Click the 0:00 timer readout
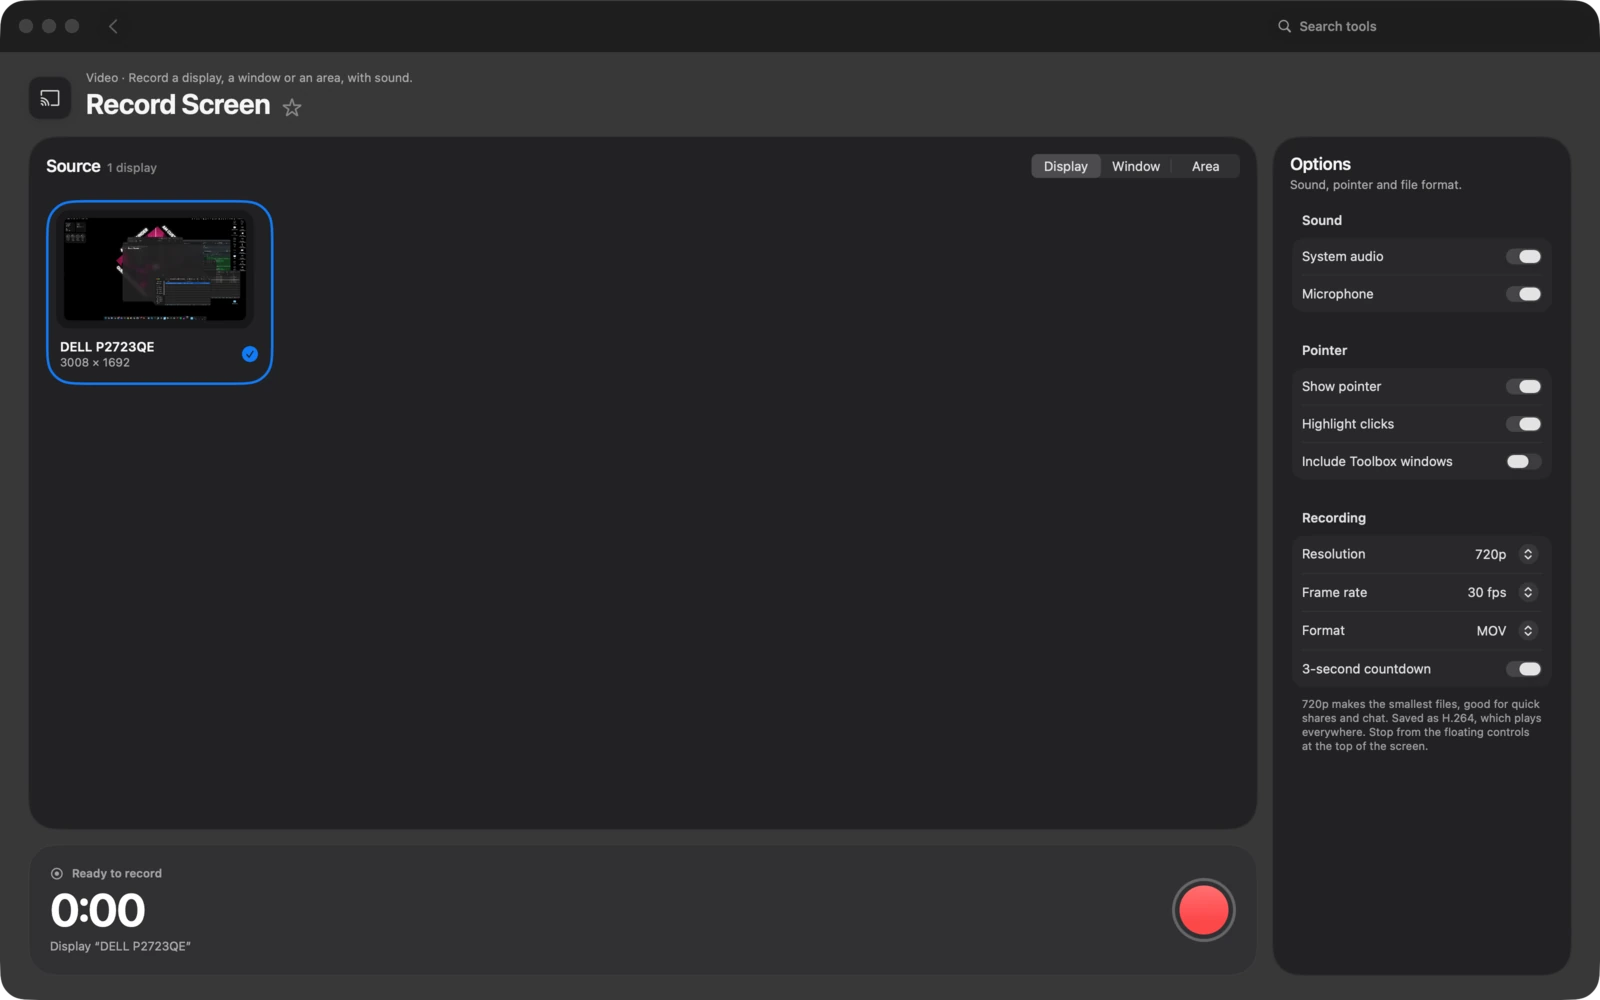 point(98,910)
